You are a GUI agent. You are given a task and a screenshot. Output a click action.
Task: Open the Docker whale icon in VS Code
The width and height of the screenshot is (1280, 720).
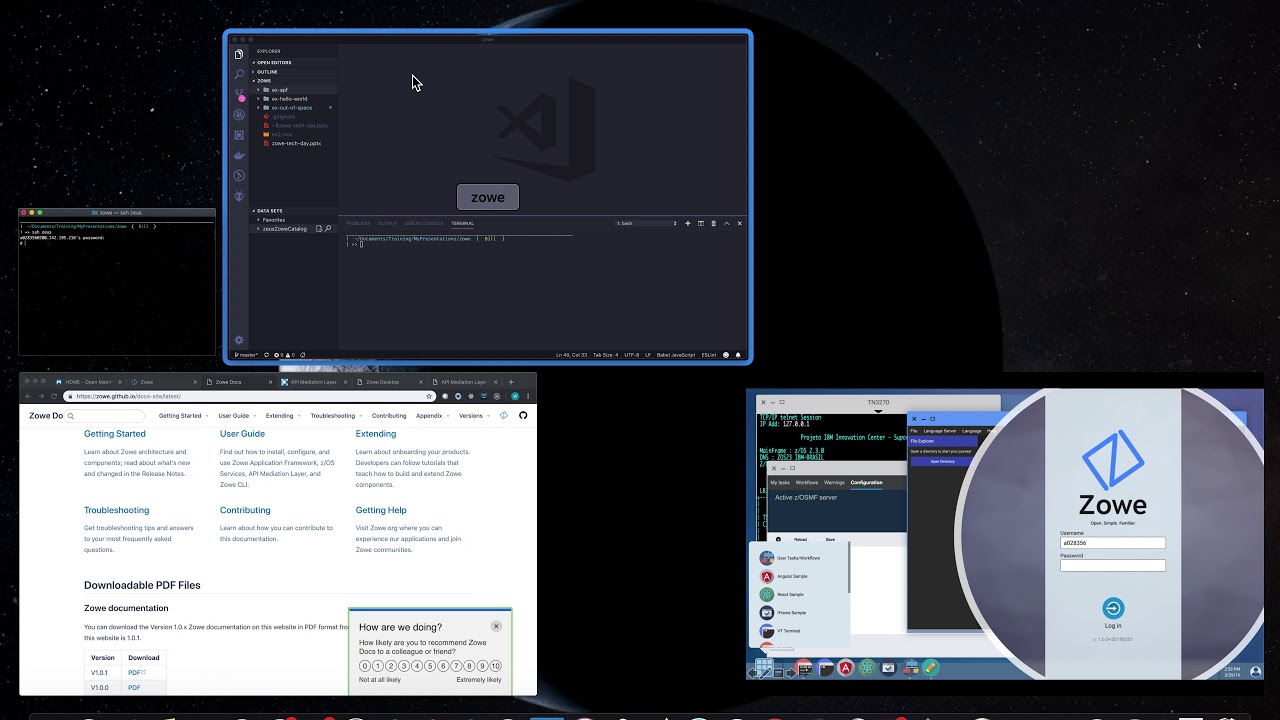pyautogui.click(x=239, y=155)
